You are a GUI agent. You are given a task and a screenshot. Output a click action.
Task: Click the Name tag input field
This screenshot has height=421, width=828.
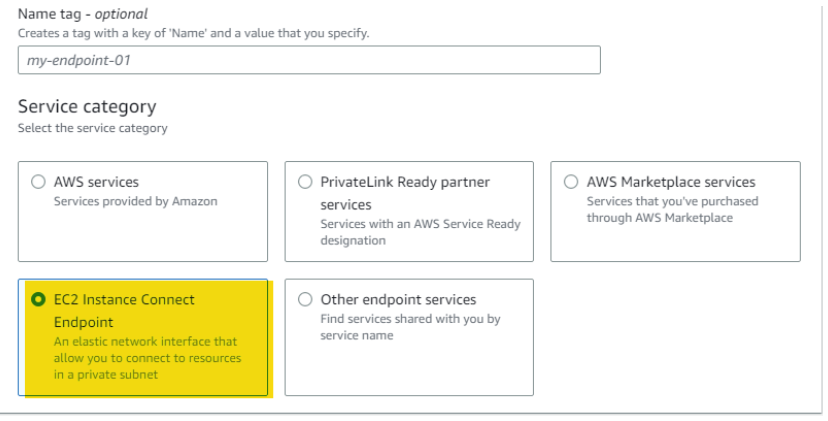click(309, 60)
